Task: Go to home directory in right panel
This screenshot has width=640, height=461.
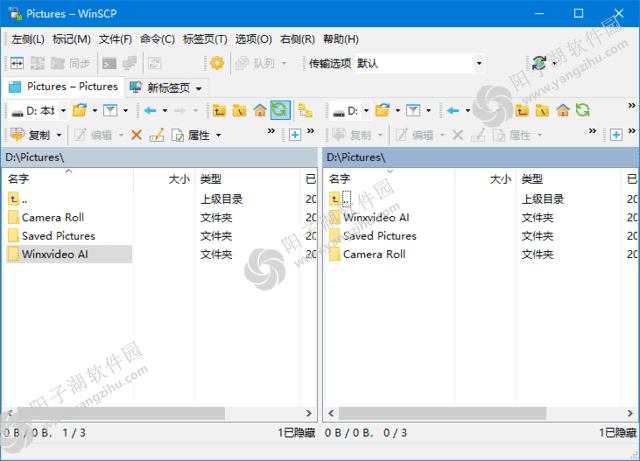Action: (x=562, y=110)
